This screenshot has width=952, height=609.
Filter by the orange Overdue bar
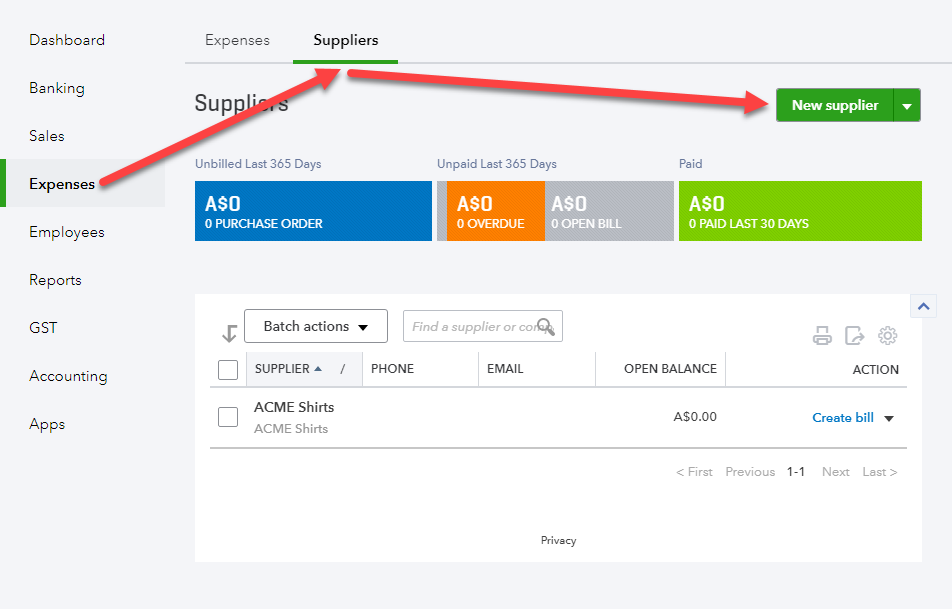coord(495,211)
